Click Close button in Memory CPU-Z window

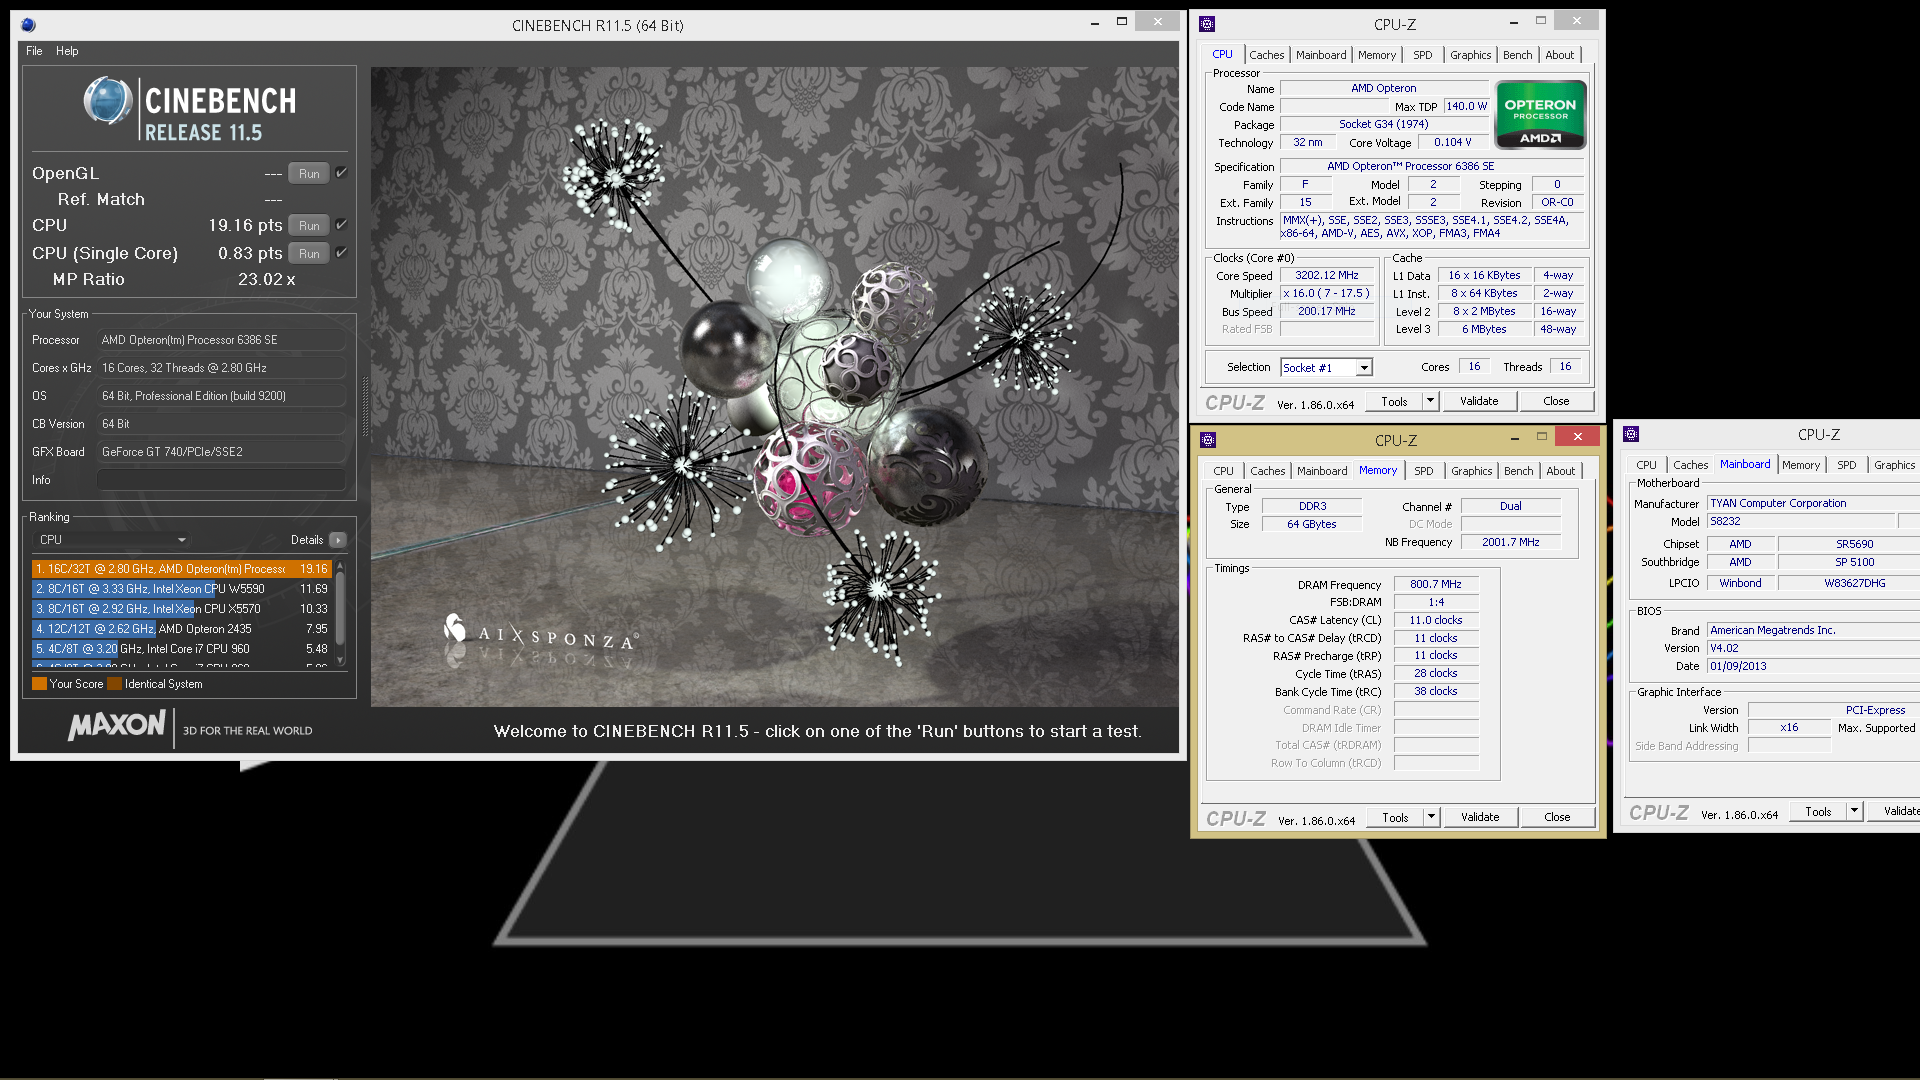pos(1557,817)
